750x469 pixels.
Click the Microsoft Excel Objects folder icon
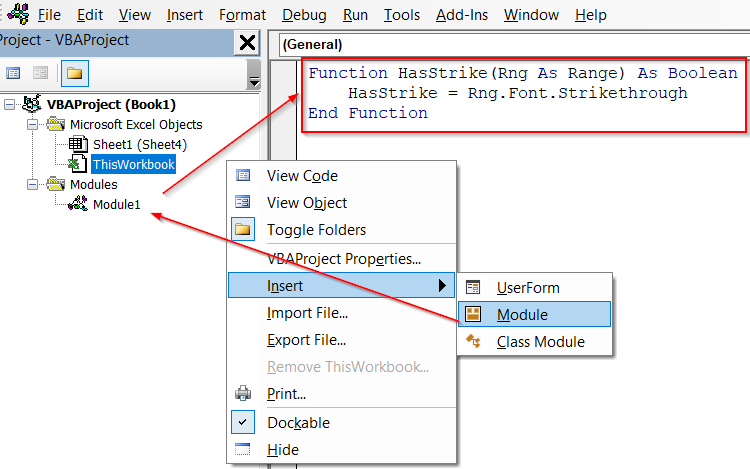click(x=55, y=124)
